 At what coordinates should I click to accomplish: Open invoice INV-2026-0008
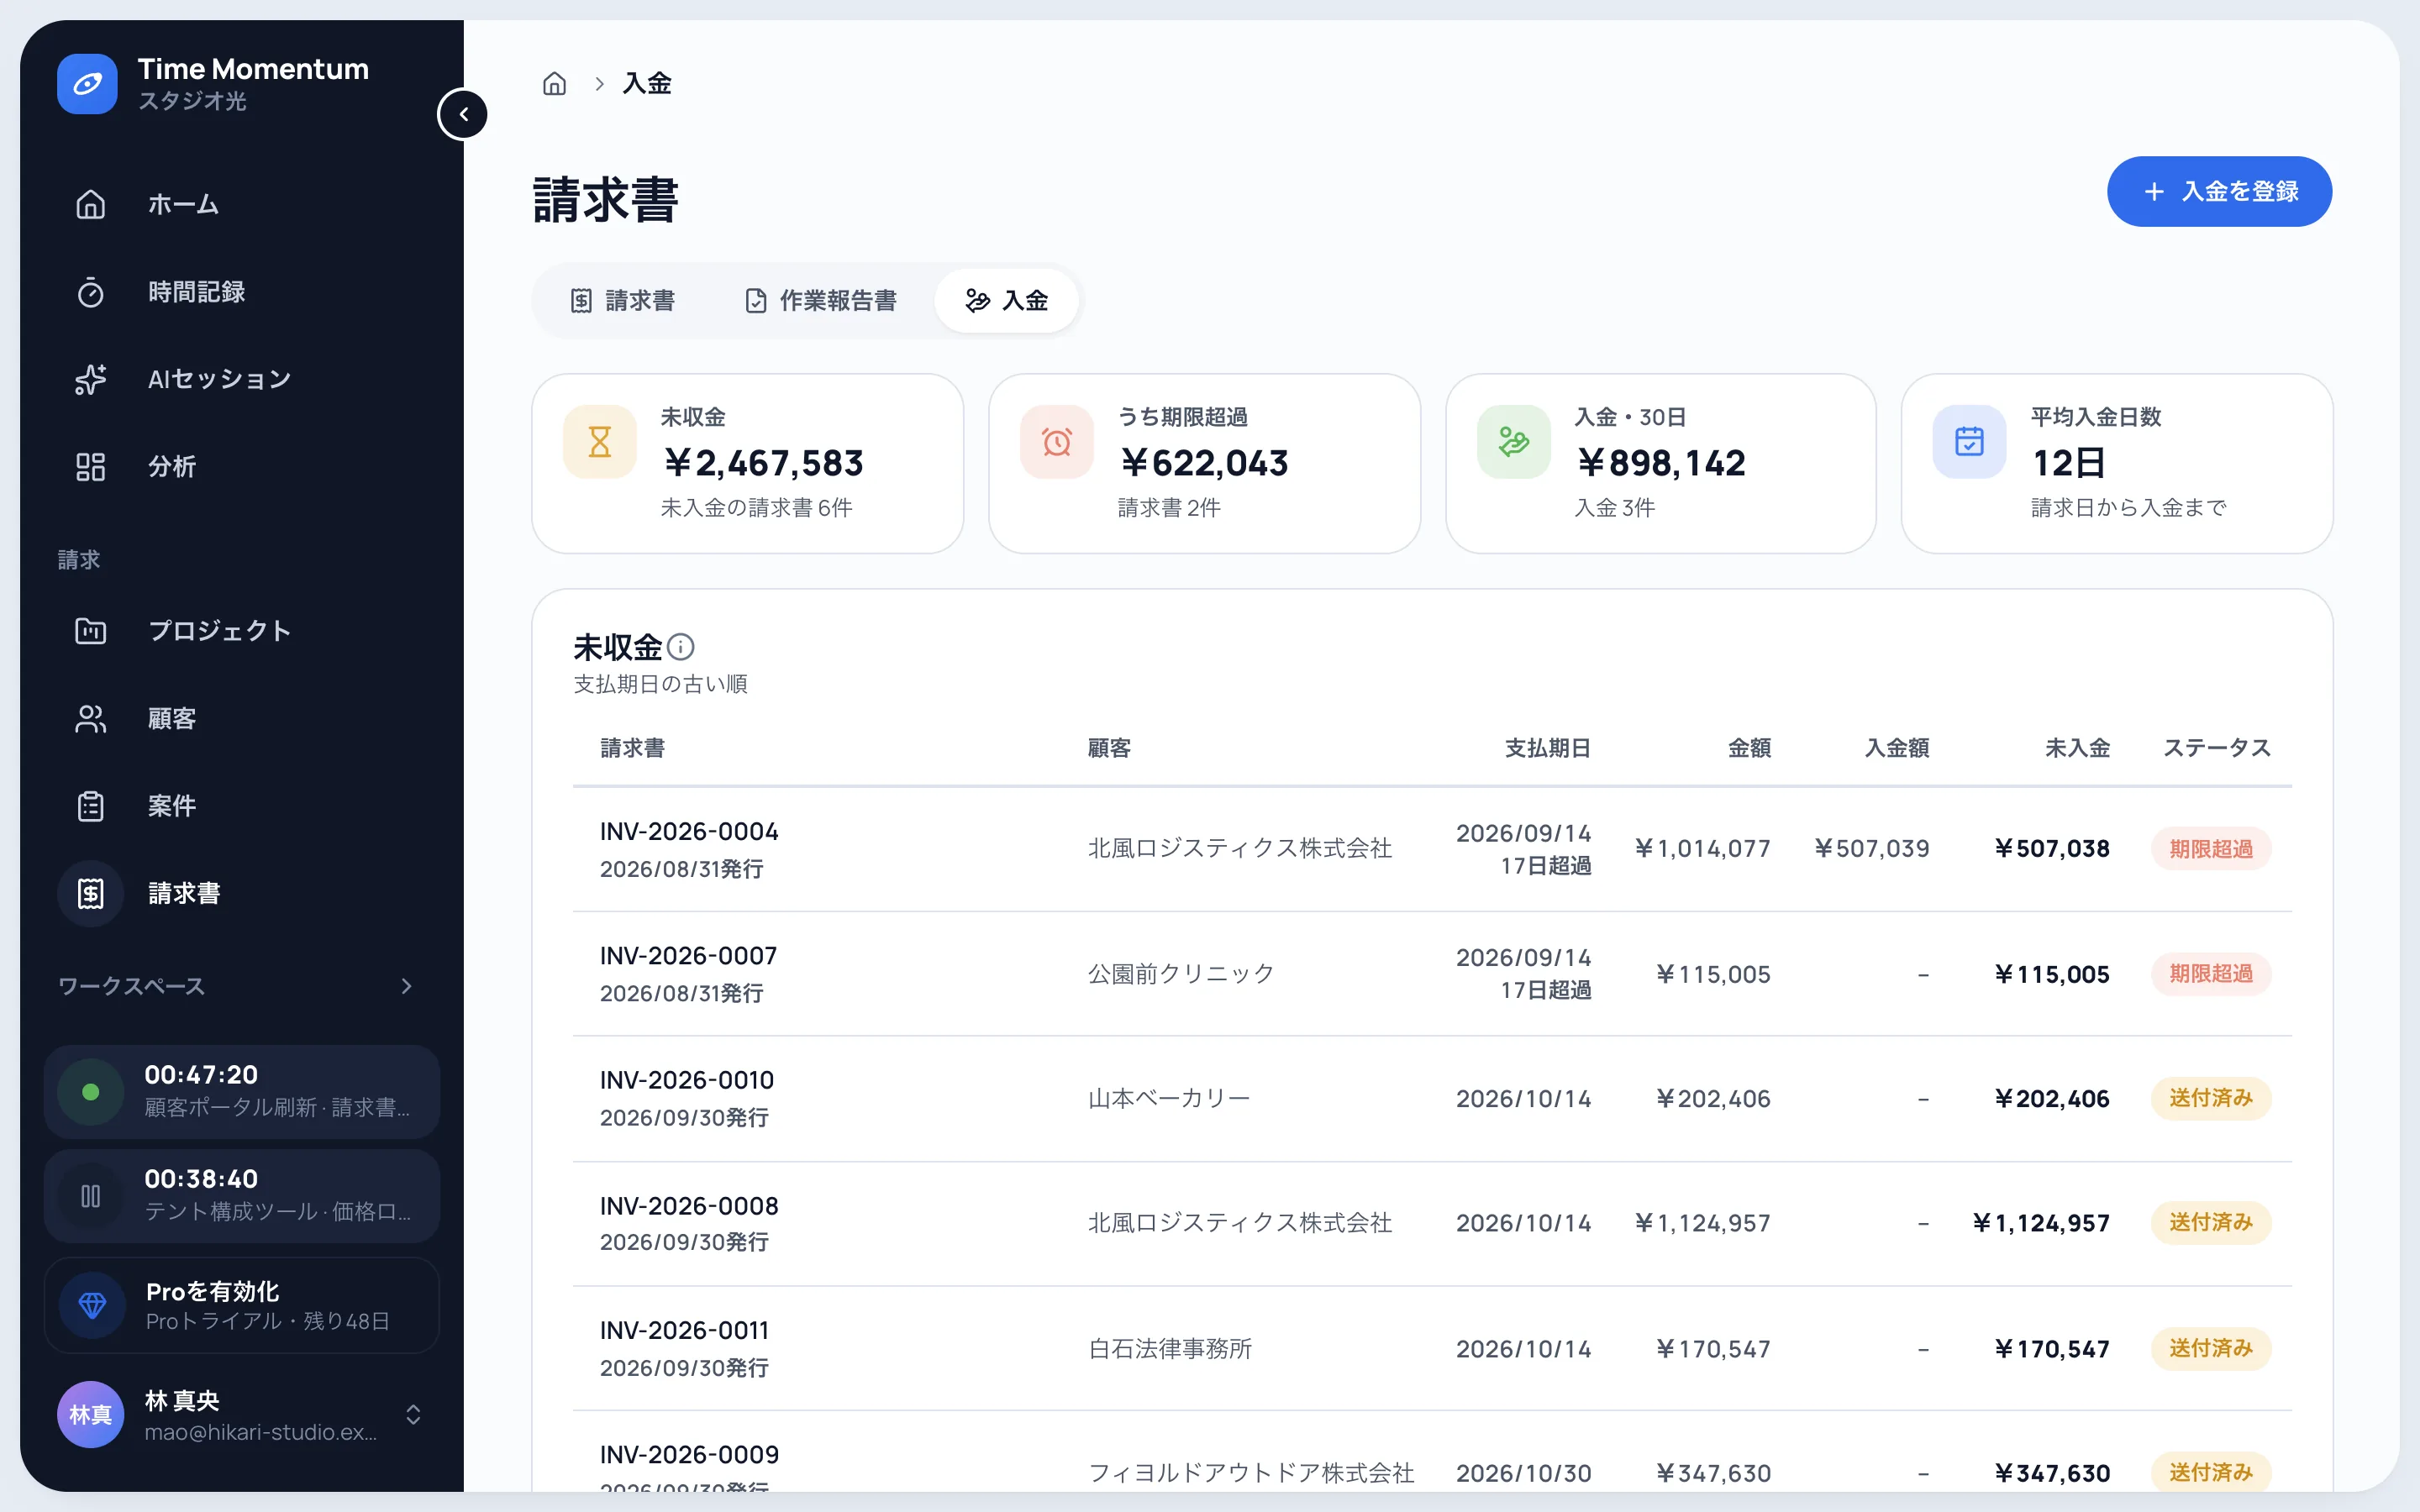[689, 1206]
